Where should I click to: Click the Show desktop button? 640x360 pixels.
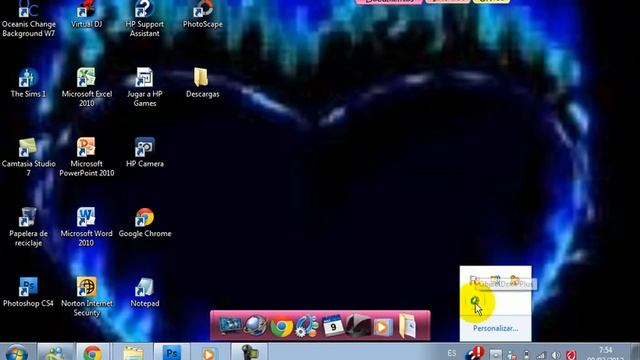pyautogui.click(x=635, y=352)
